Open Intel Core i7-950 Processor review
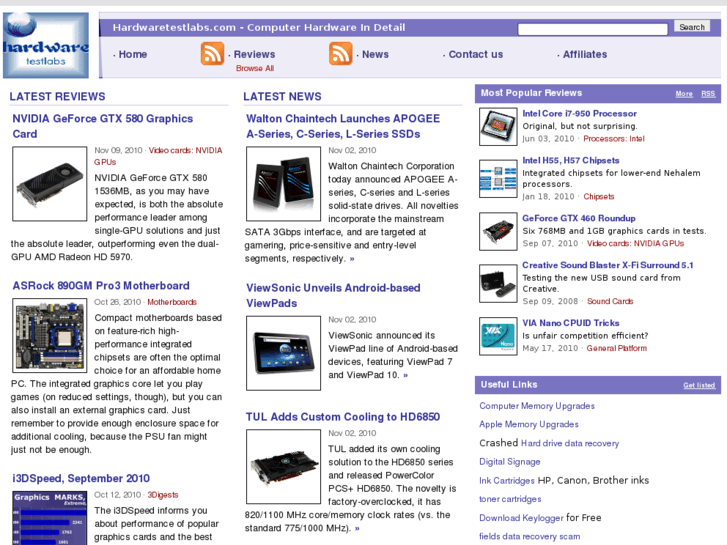 coord(580,114)
